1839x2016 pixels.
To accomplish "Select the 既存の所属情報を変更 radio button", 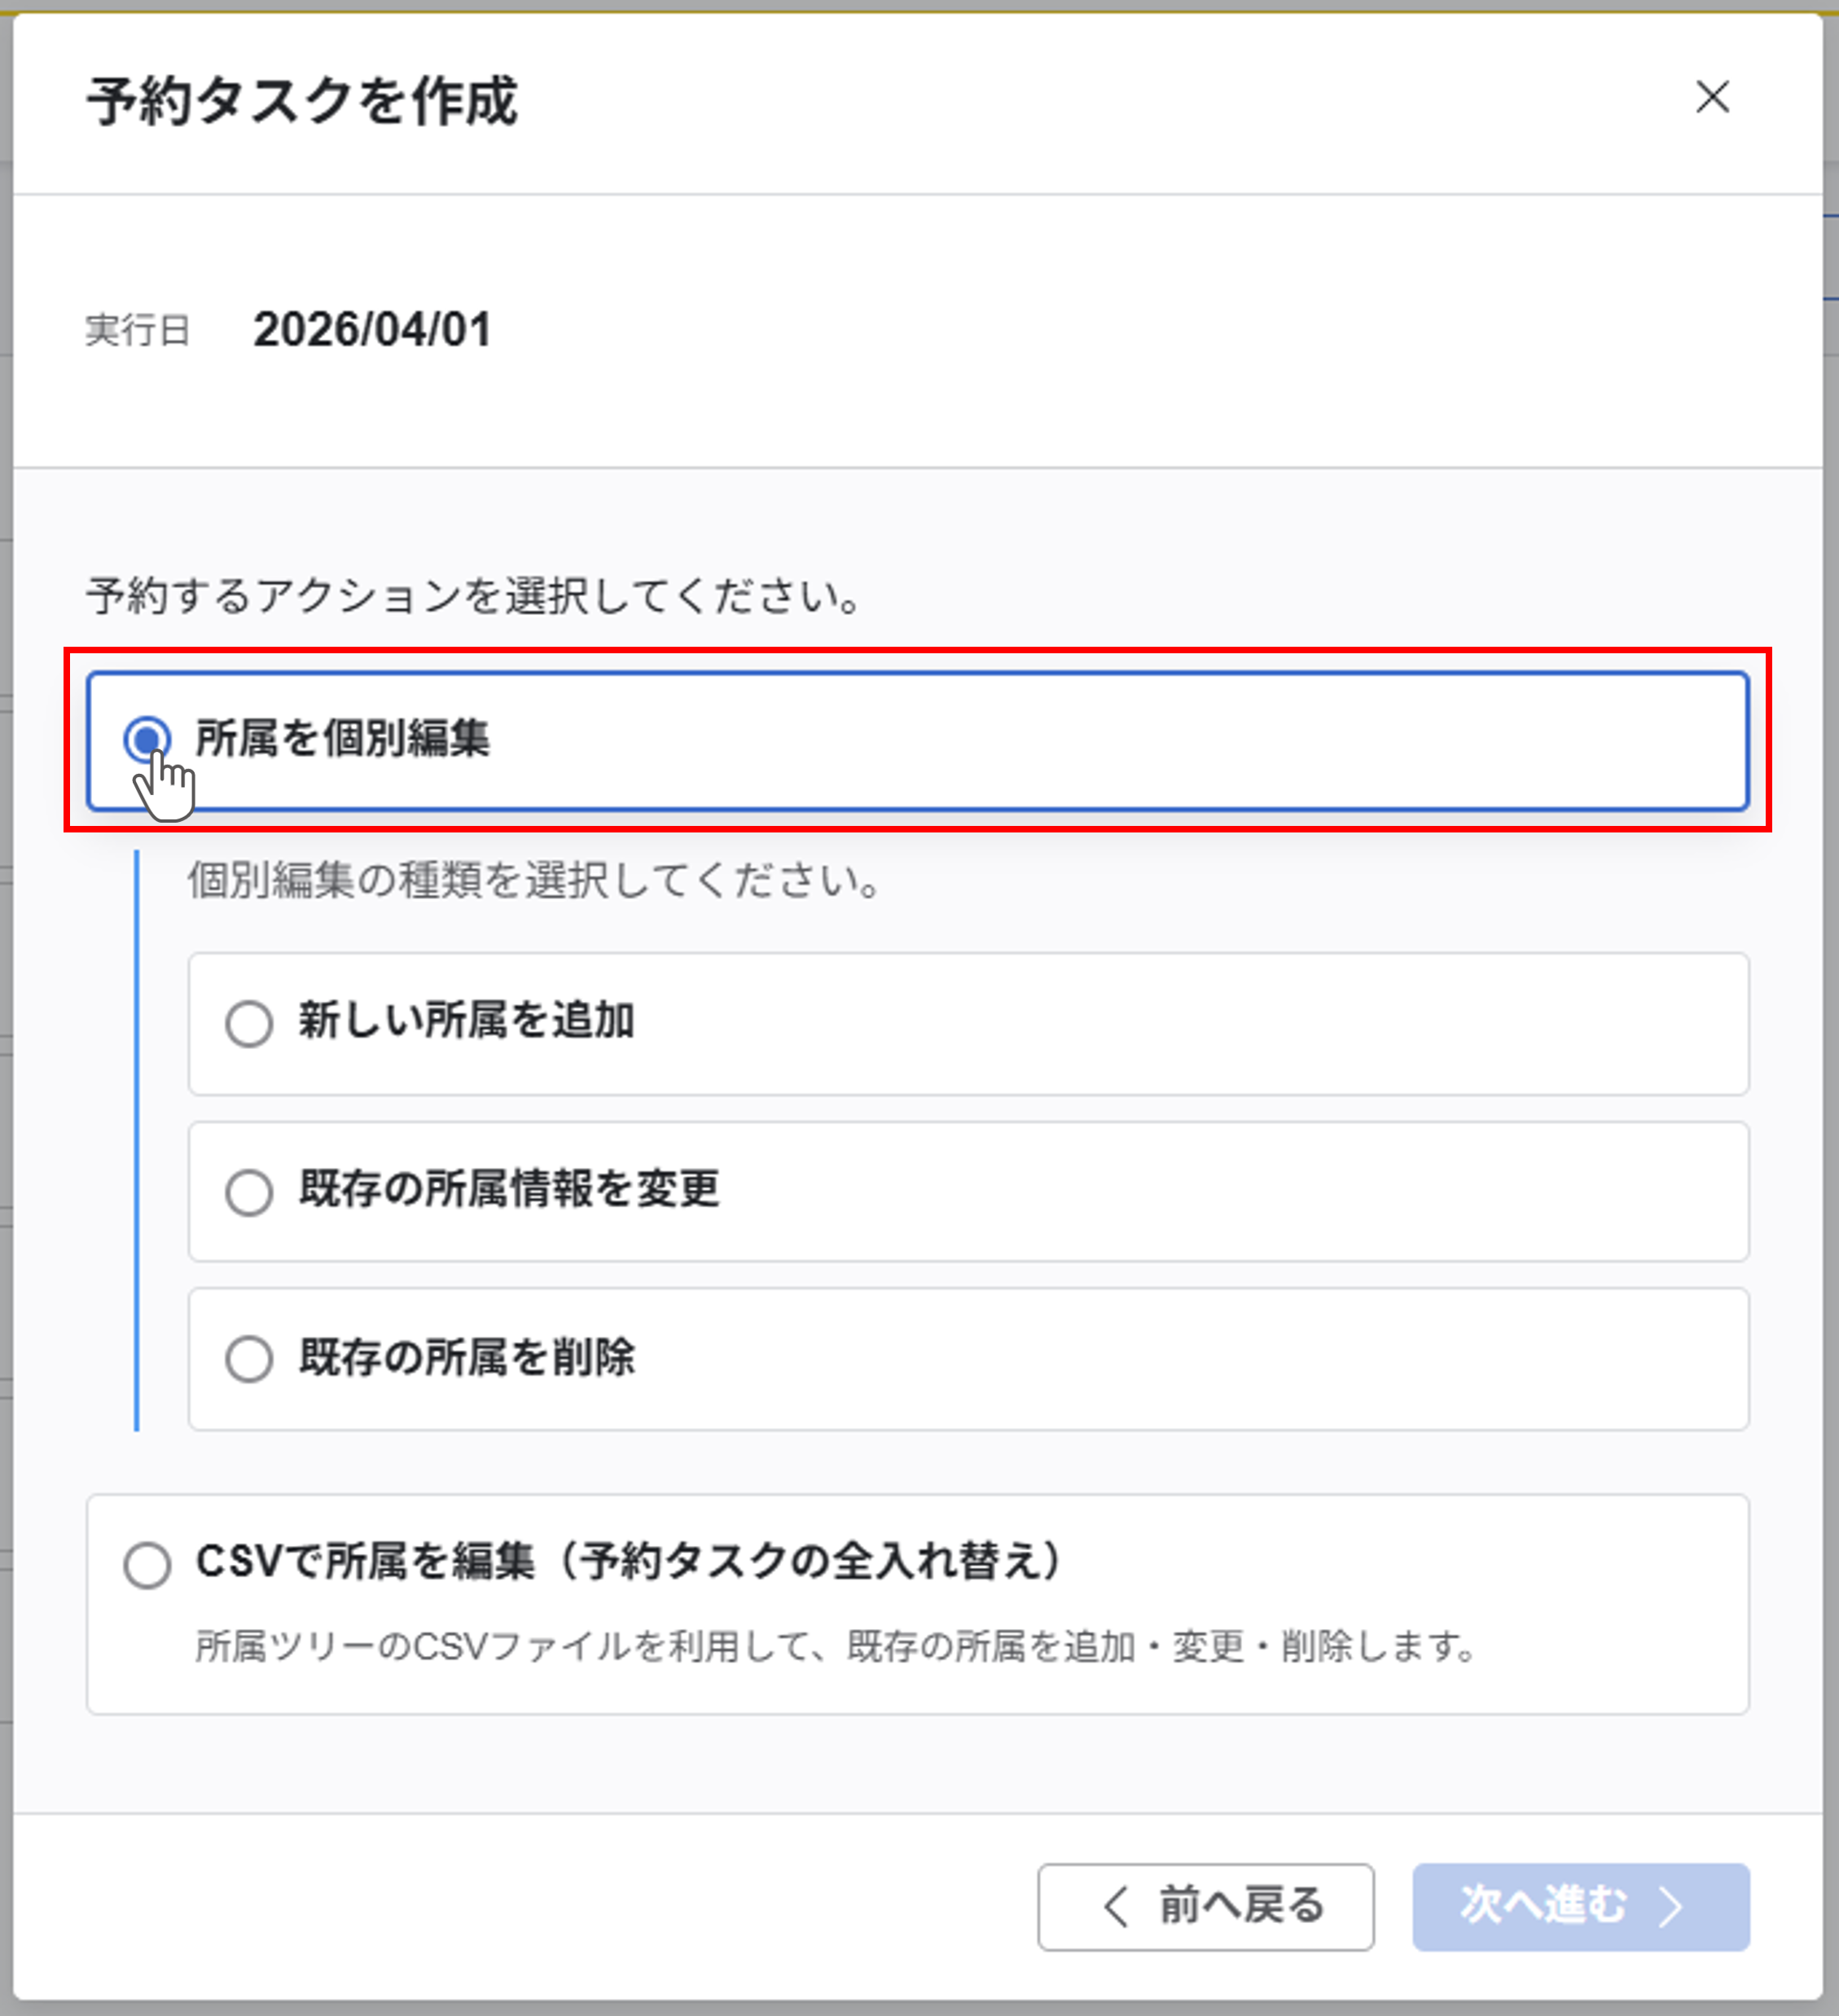I will pos(249,1191).
